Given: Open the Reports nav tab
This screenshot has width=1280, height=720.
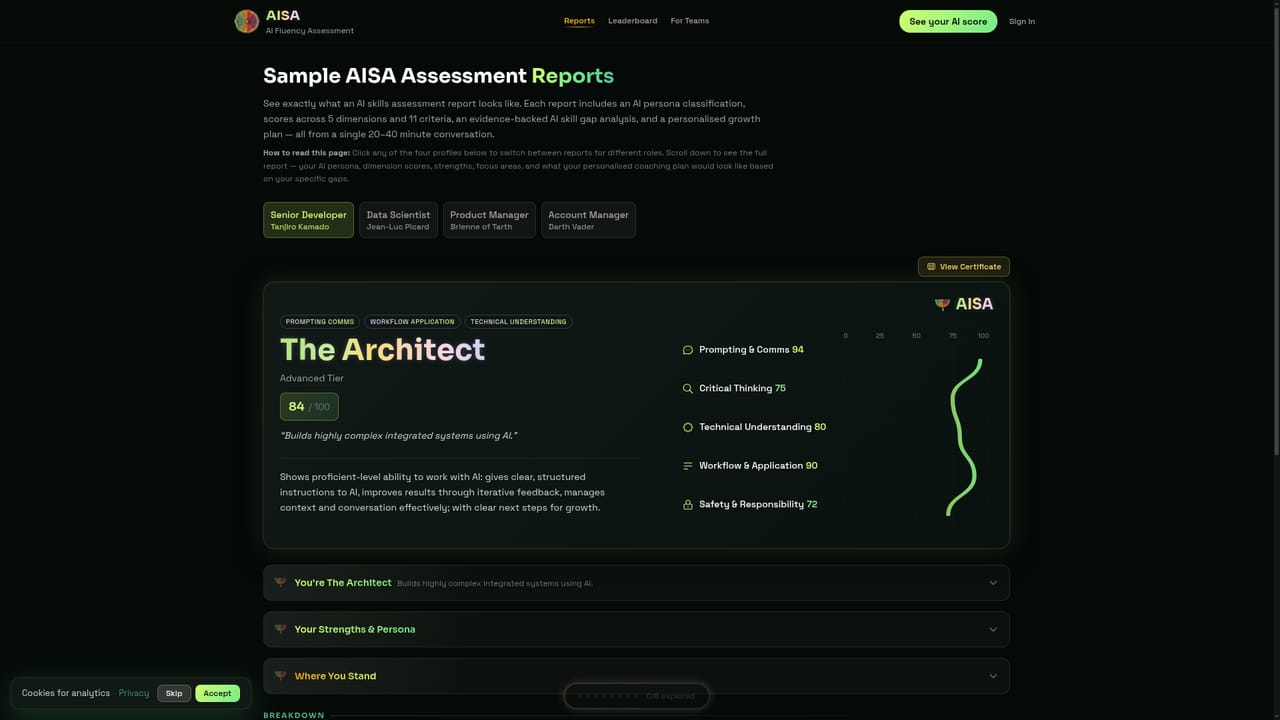Looking at the screenshot, I should click(x=579, y=21).
